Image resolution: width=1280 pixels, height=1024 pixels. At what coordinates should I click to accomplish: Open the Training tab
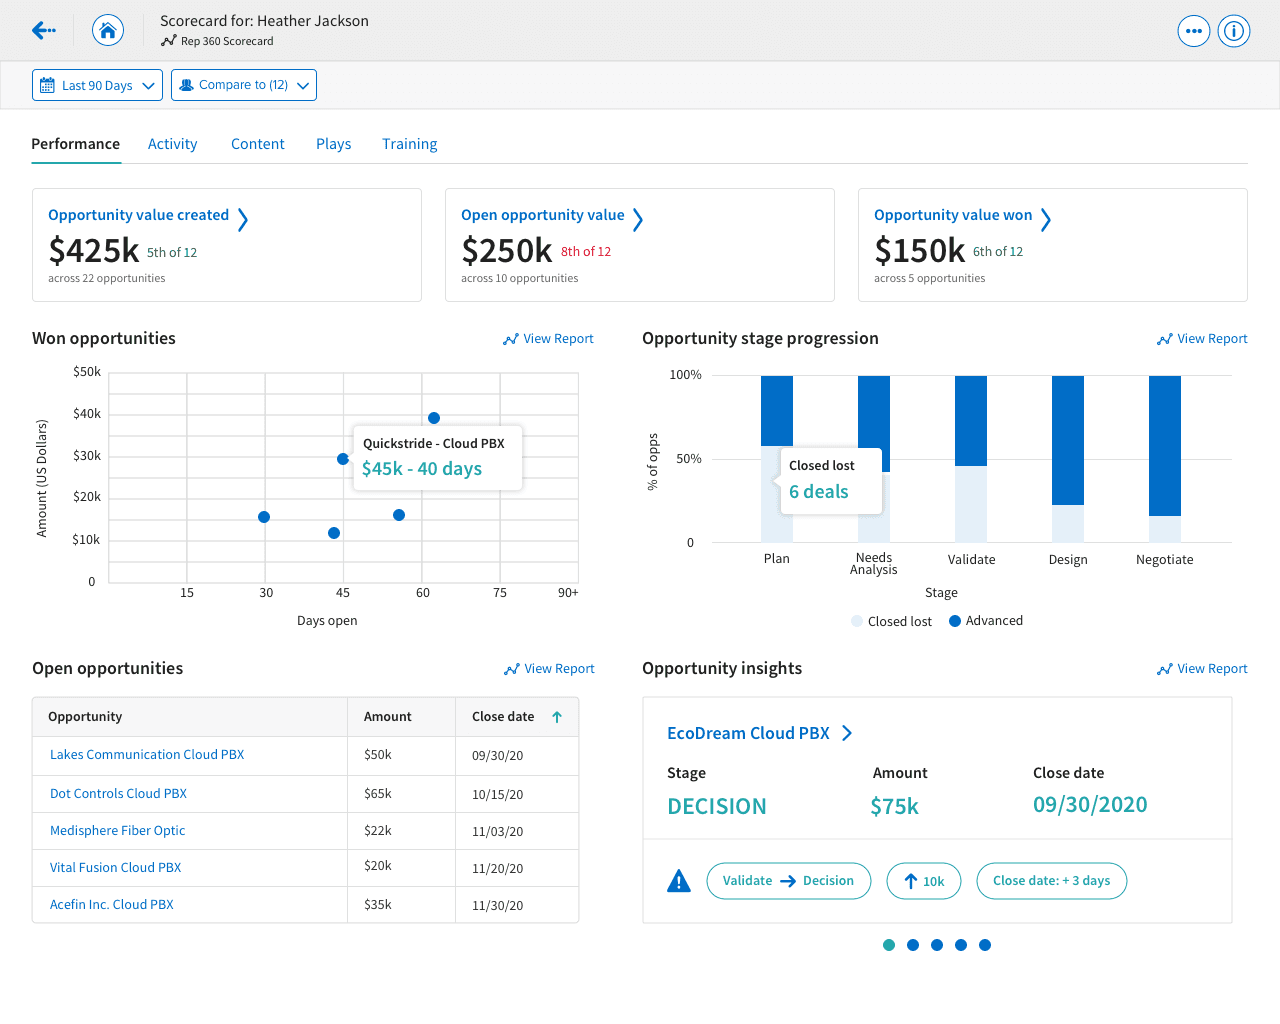tap(409, 144)
